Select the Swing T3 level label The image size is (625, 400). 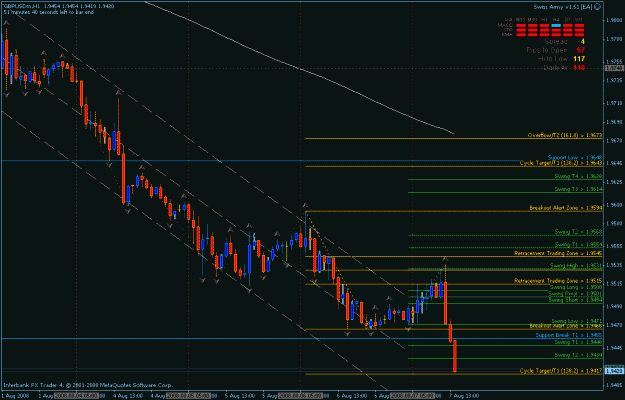[x=578, y=190]
